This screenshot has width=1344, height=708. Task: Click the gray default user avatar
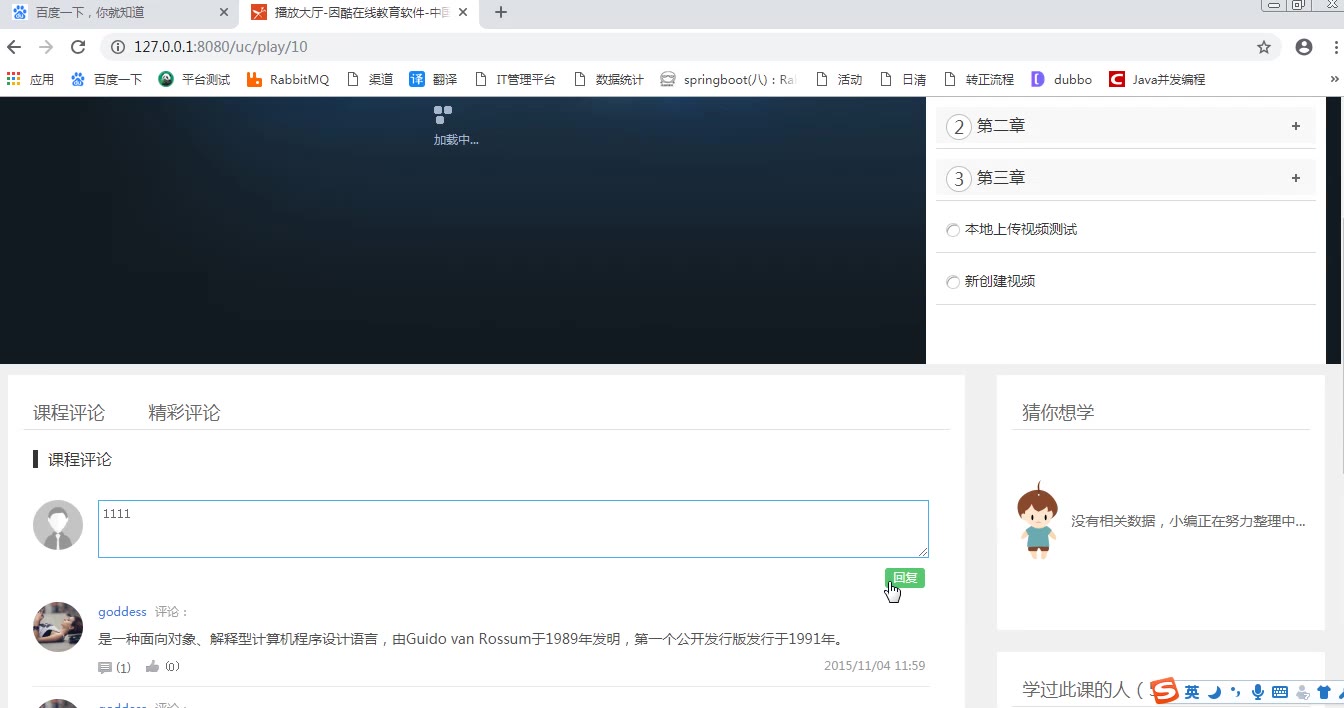[x=58, y=525]
